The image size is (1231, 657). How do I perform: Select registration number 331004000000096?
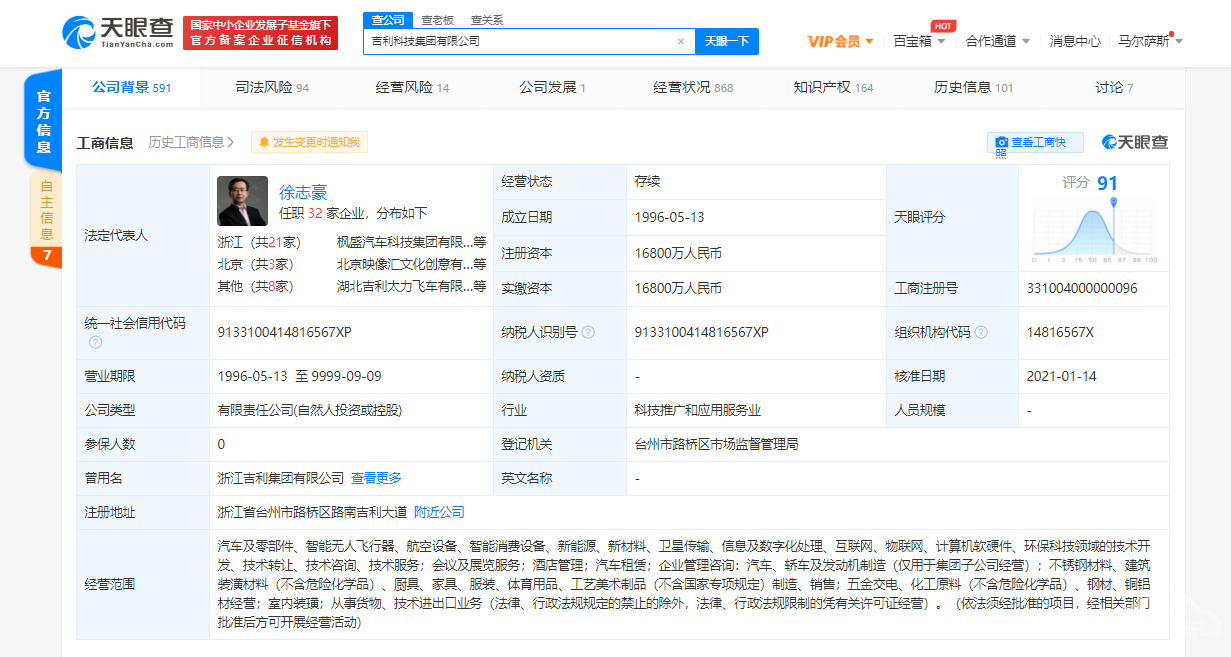(1081, 288)
